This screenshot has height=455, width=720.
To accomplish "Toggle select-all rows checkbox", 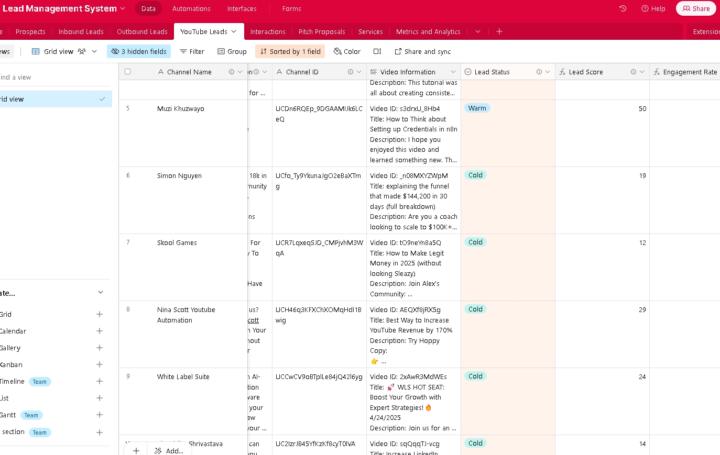I will (x=128, y=72).
